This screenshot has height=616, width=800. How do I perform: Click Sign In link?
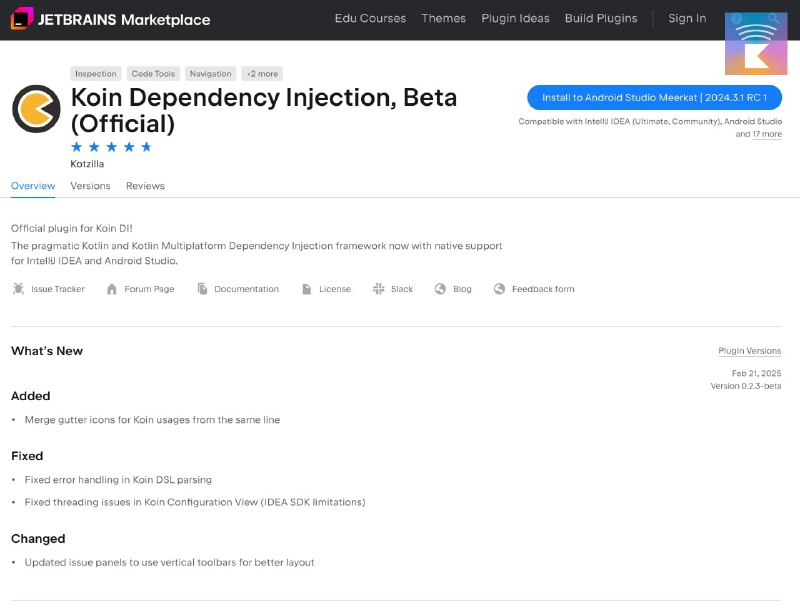[687, 18]
